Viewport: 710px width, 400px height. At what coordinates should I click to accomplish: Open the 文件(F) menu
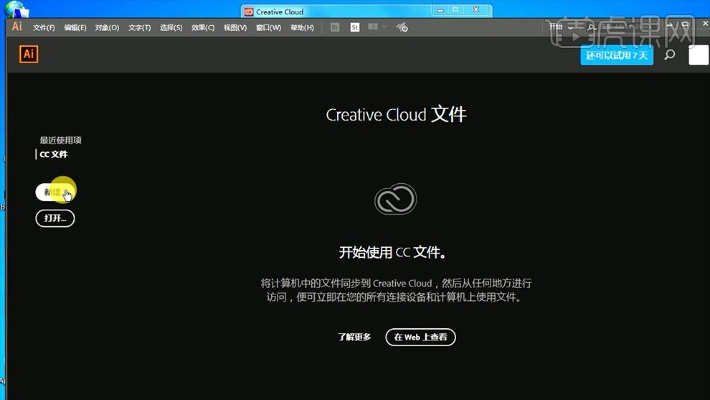click(x=44, y=28)
